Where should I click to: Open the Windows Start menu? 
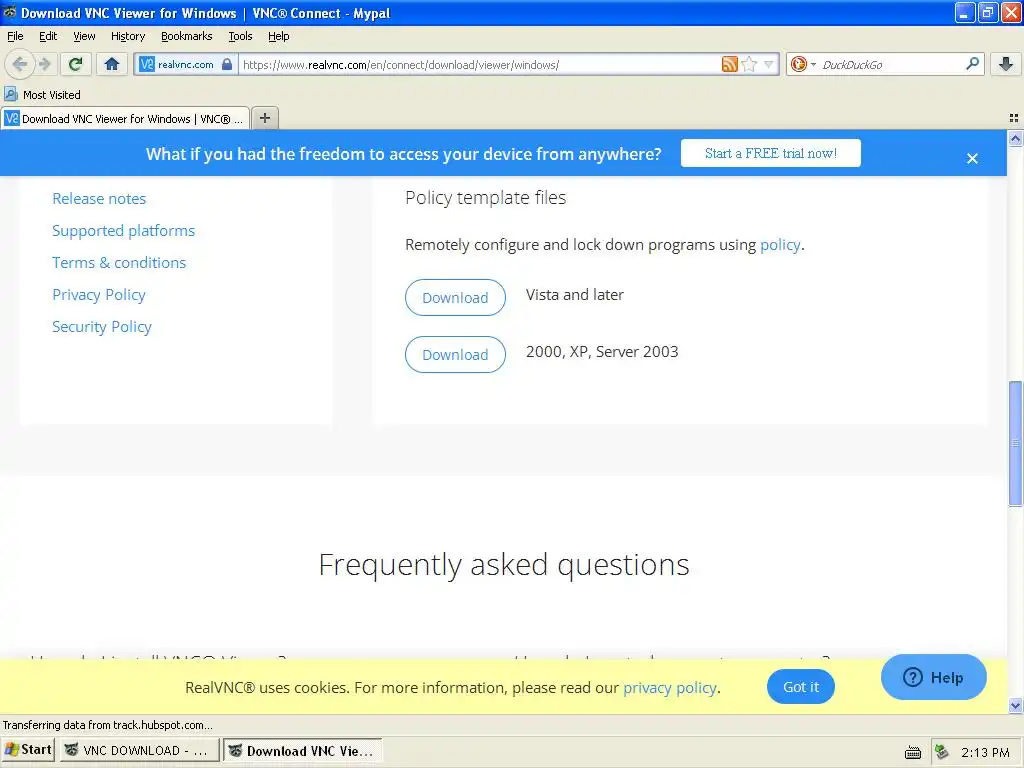pos(27,750)
